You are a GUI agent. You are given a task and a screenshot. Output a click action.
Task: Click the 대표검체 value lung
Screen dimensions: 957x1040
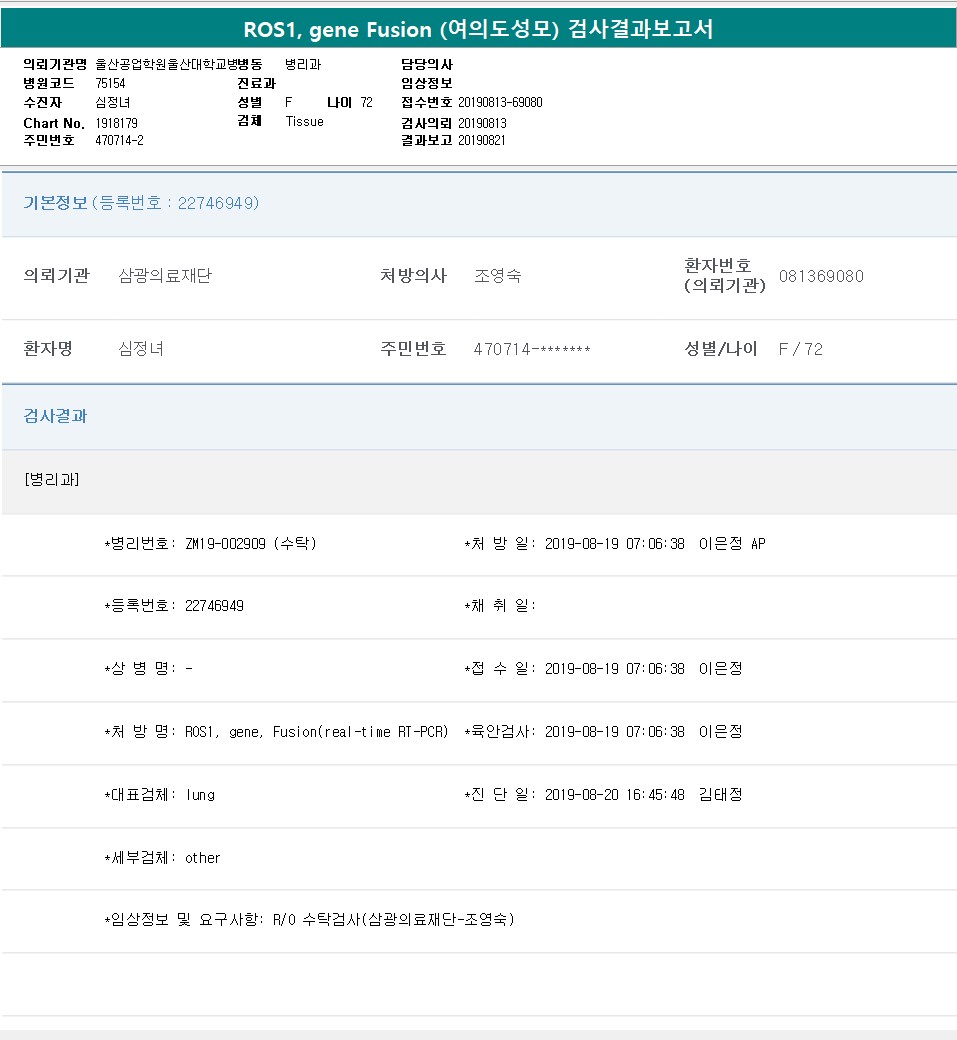click(200, 795)
